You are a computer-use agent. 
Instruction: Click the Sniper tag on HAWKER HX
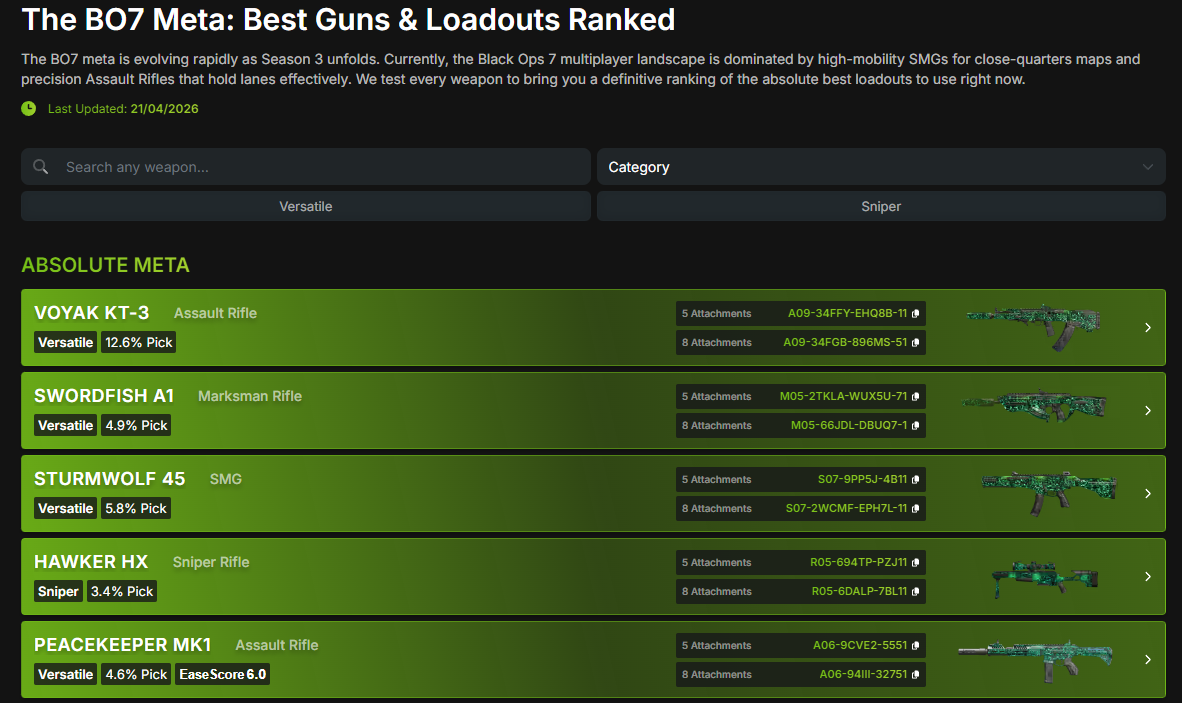pyautogui.click(x=58, y=592)
